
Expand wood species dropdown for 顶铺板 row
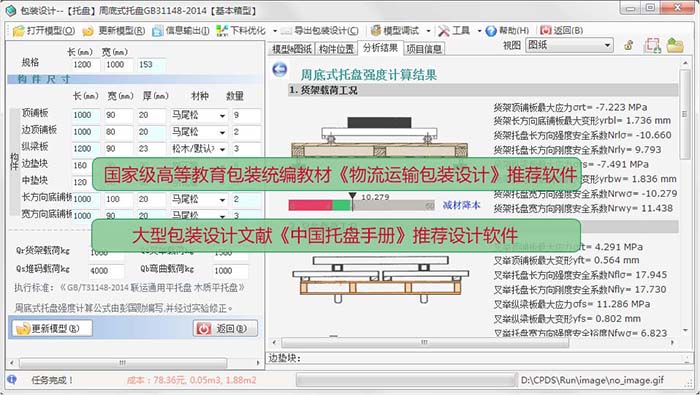pos(222,116)
